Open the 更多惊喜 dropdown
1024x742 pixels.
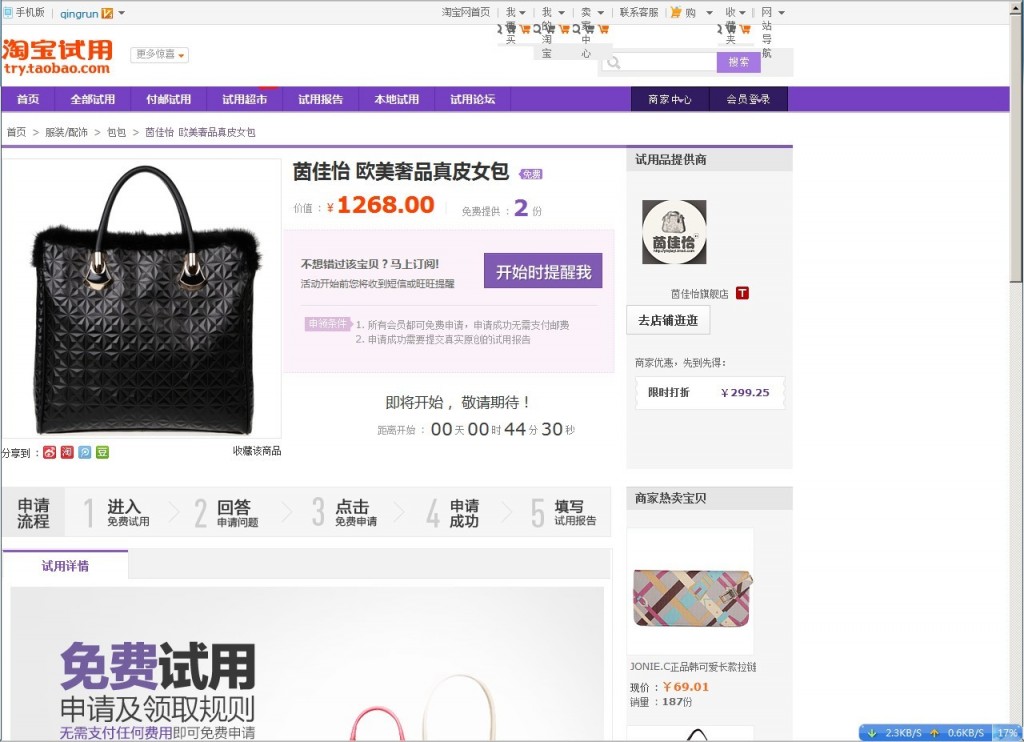[x=160, y=54]
